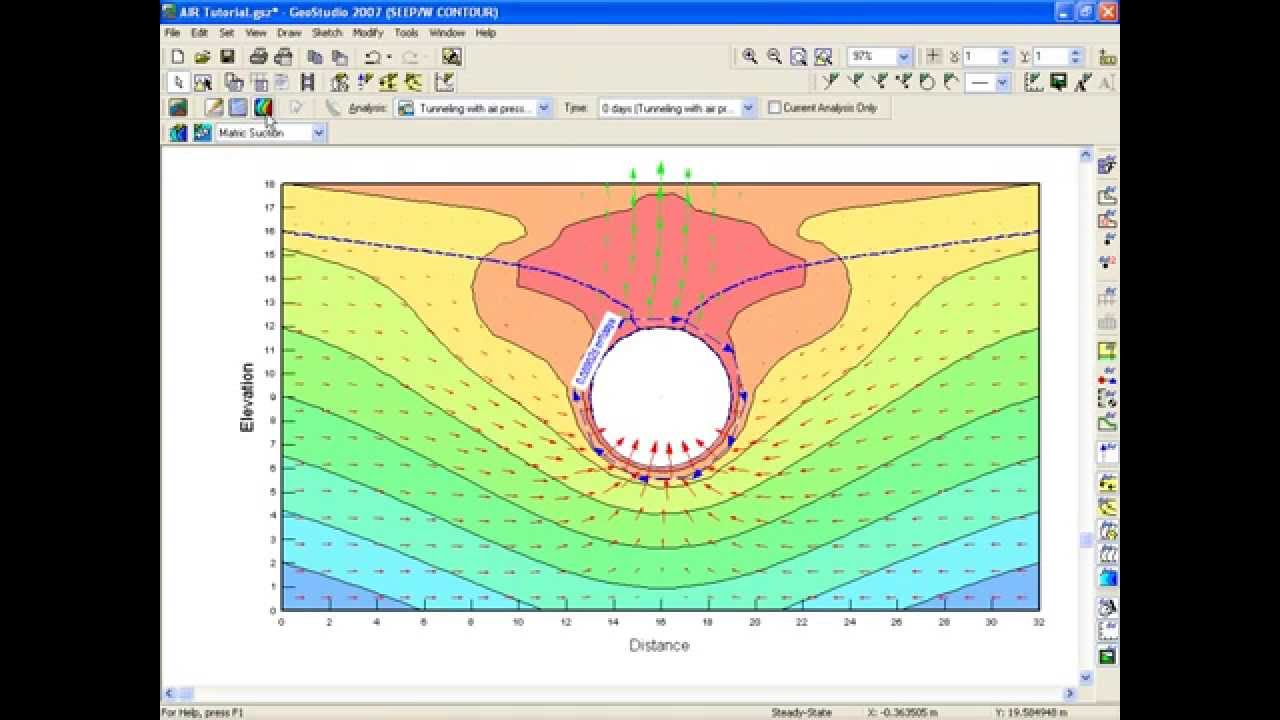Click the zoom-to-region icon beside Zoom Out
The image size is (1280, 720).
click(x=798, y=57)
